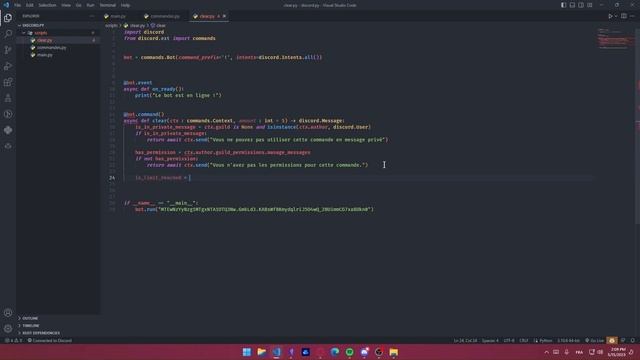The height and width of the screenshot is (360, 640).
Task: Open notifications bell in status bar
Action: [633, 340]
